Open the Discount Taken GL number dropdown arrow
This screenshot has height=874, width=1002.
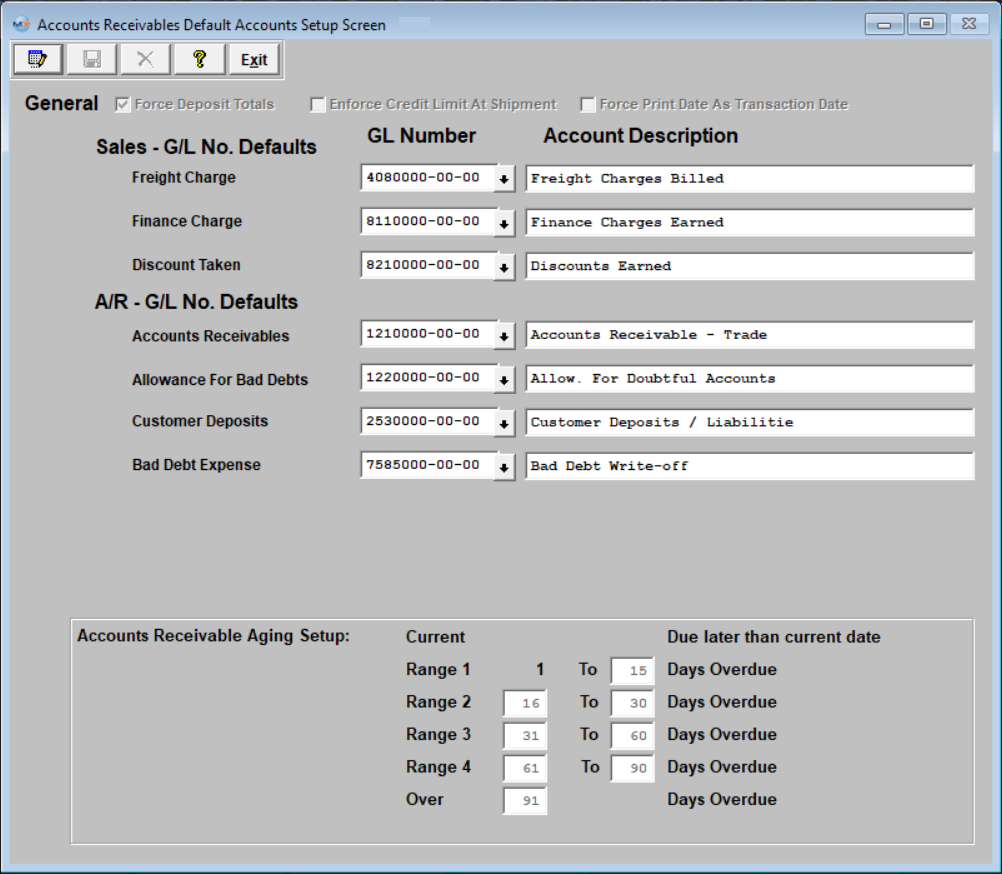pyautogui.click(x=504, y=266)
